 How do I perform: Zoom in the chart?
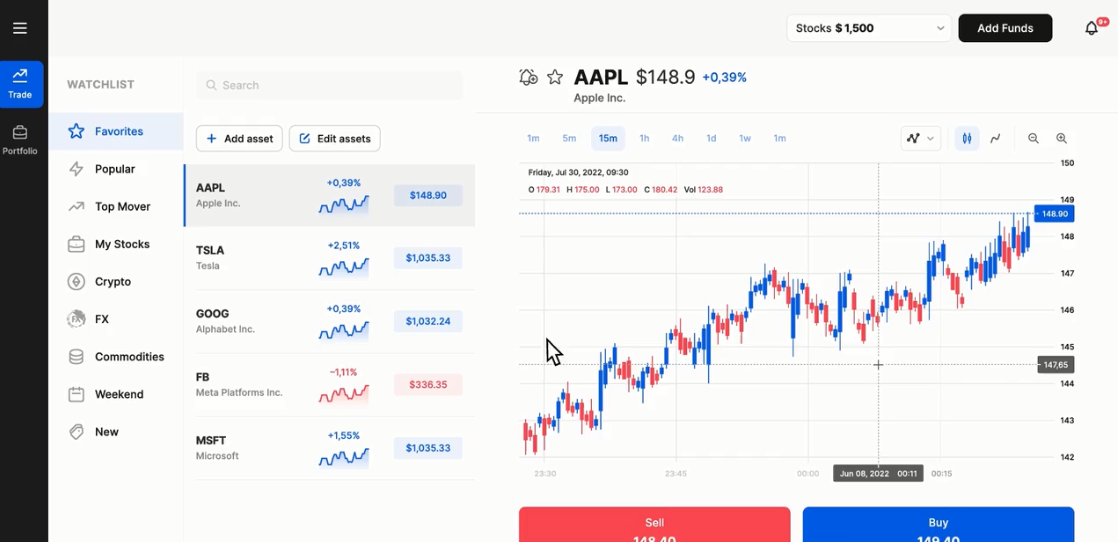(1062, 139)
